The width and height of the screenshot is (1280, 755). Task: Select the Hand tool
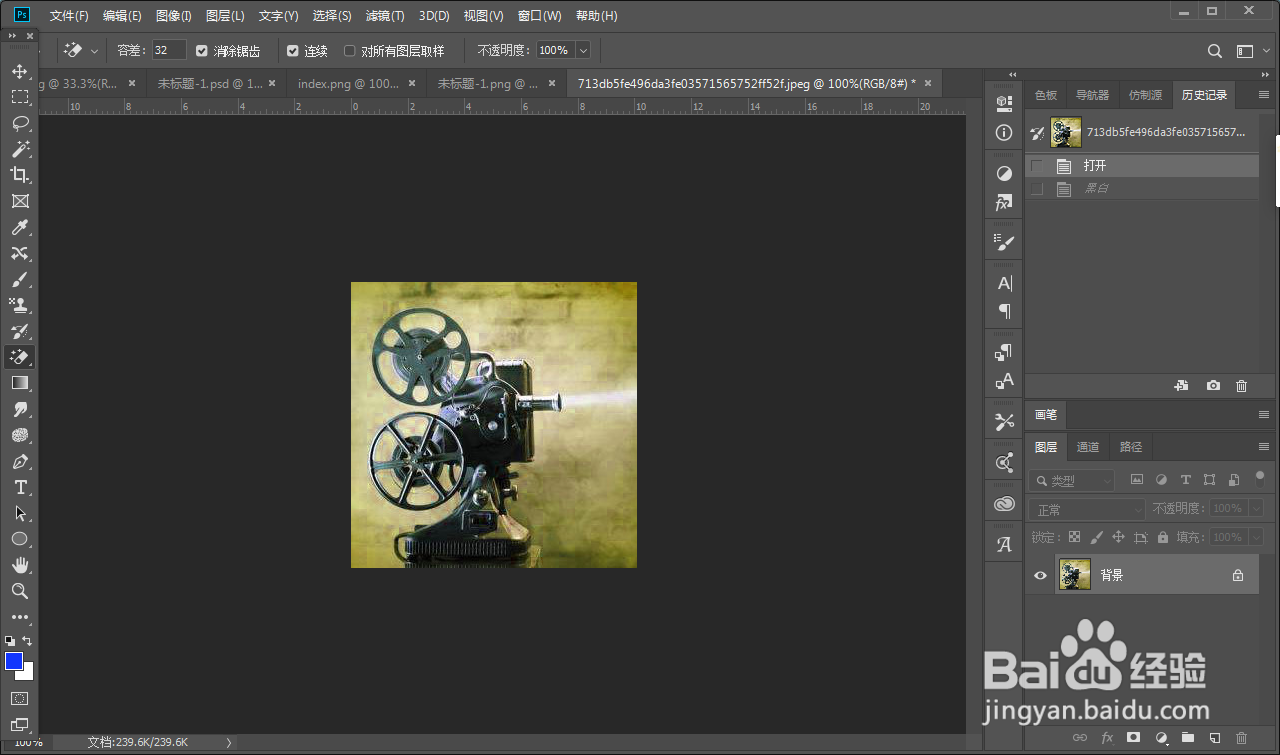pyautogui.click(x=19, y=565)
